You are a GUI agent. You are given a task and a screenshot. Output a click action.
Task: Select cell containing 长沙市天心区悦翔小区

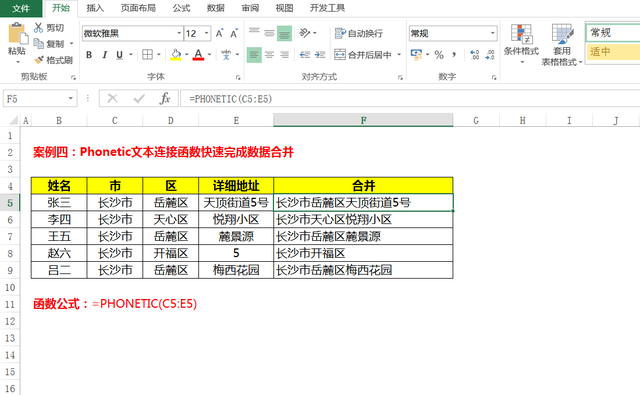point(363,220)
